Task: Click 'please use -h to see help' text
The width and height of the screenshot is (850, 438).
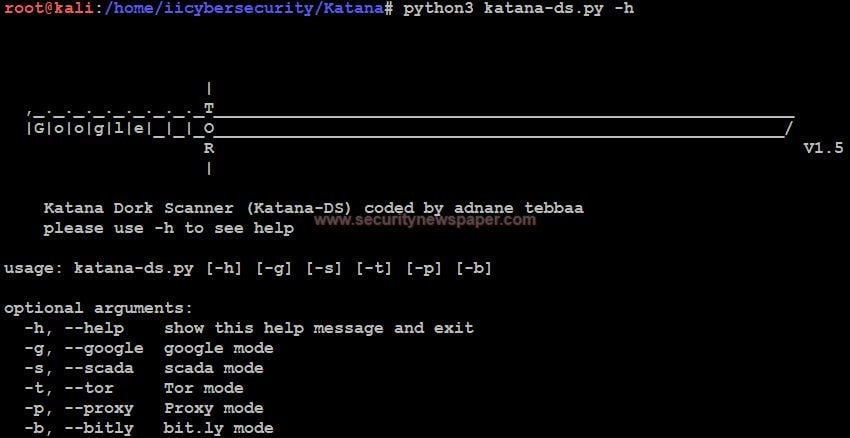Action: [x=169, y=228]
